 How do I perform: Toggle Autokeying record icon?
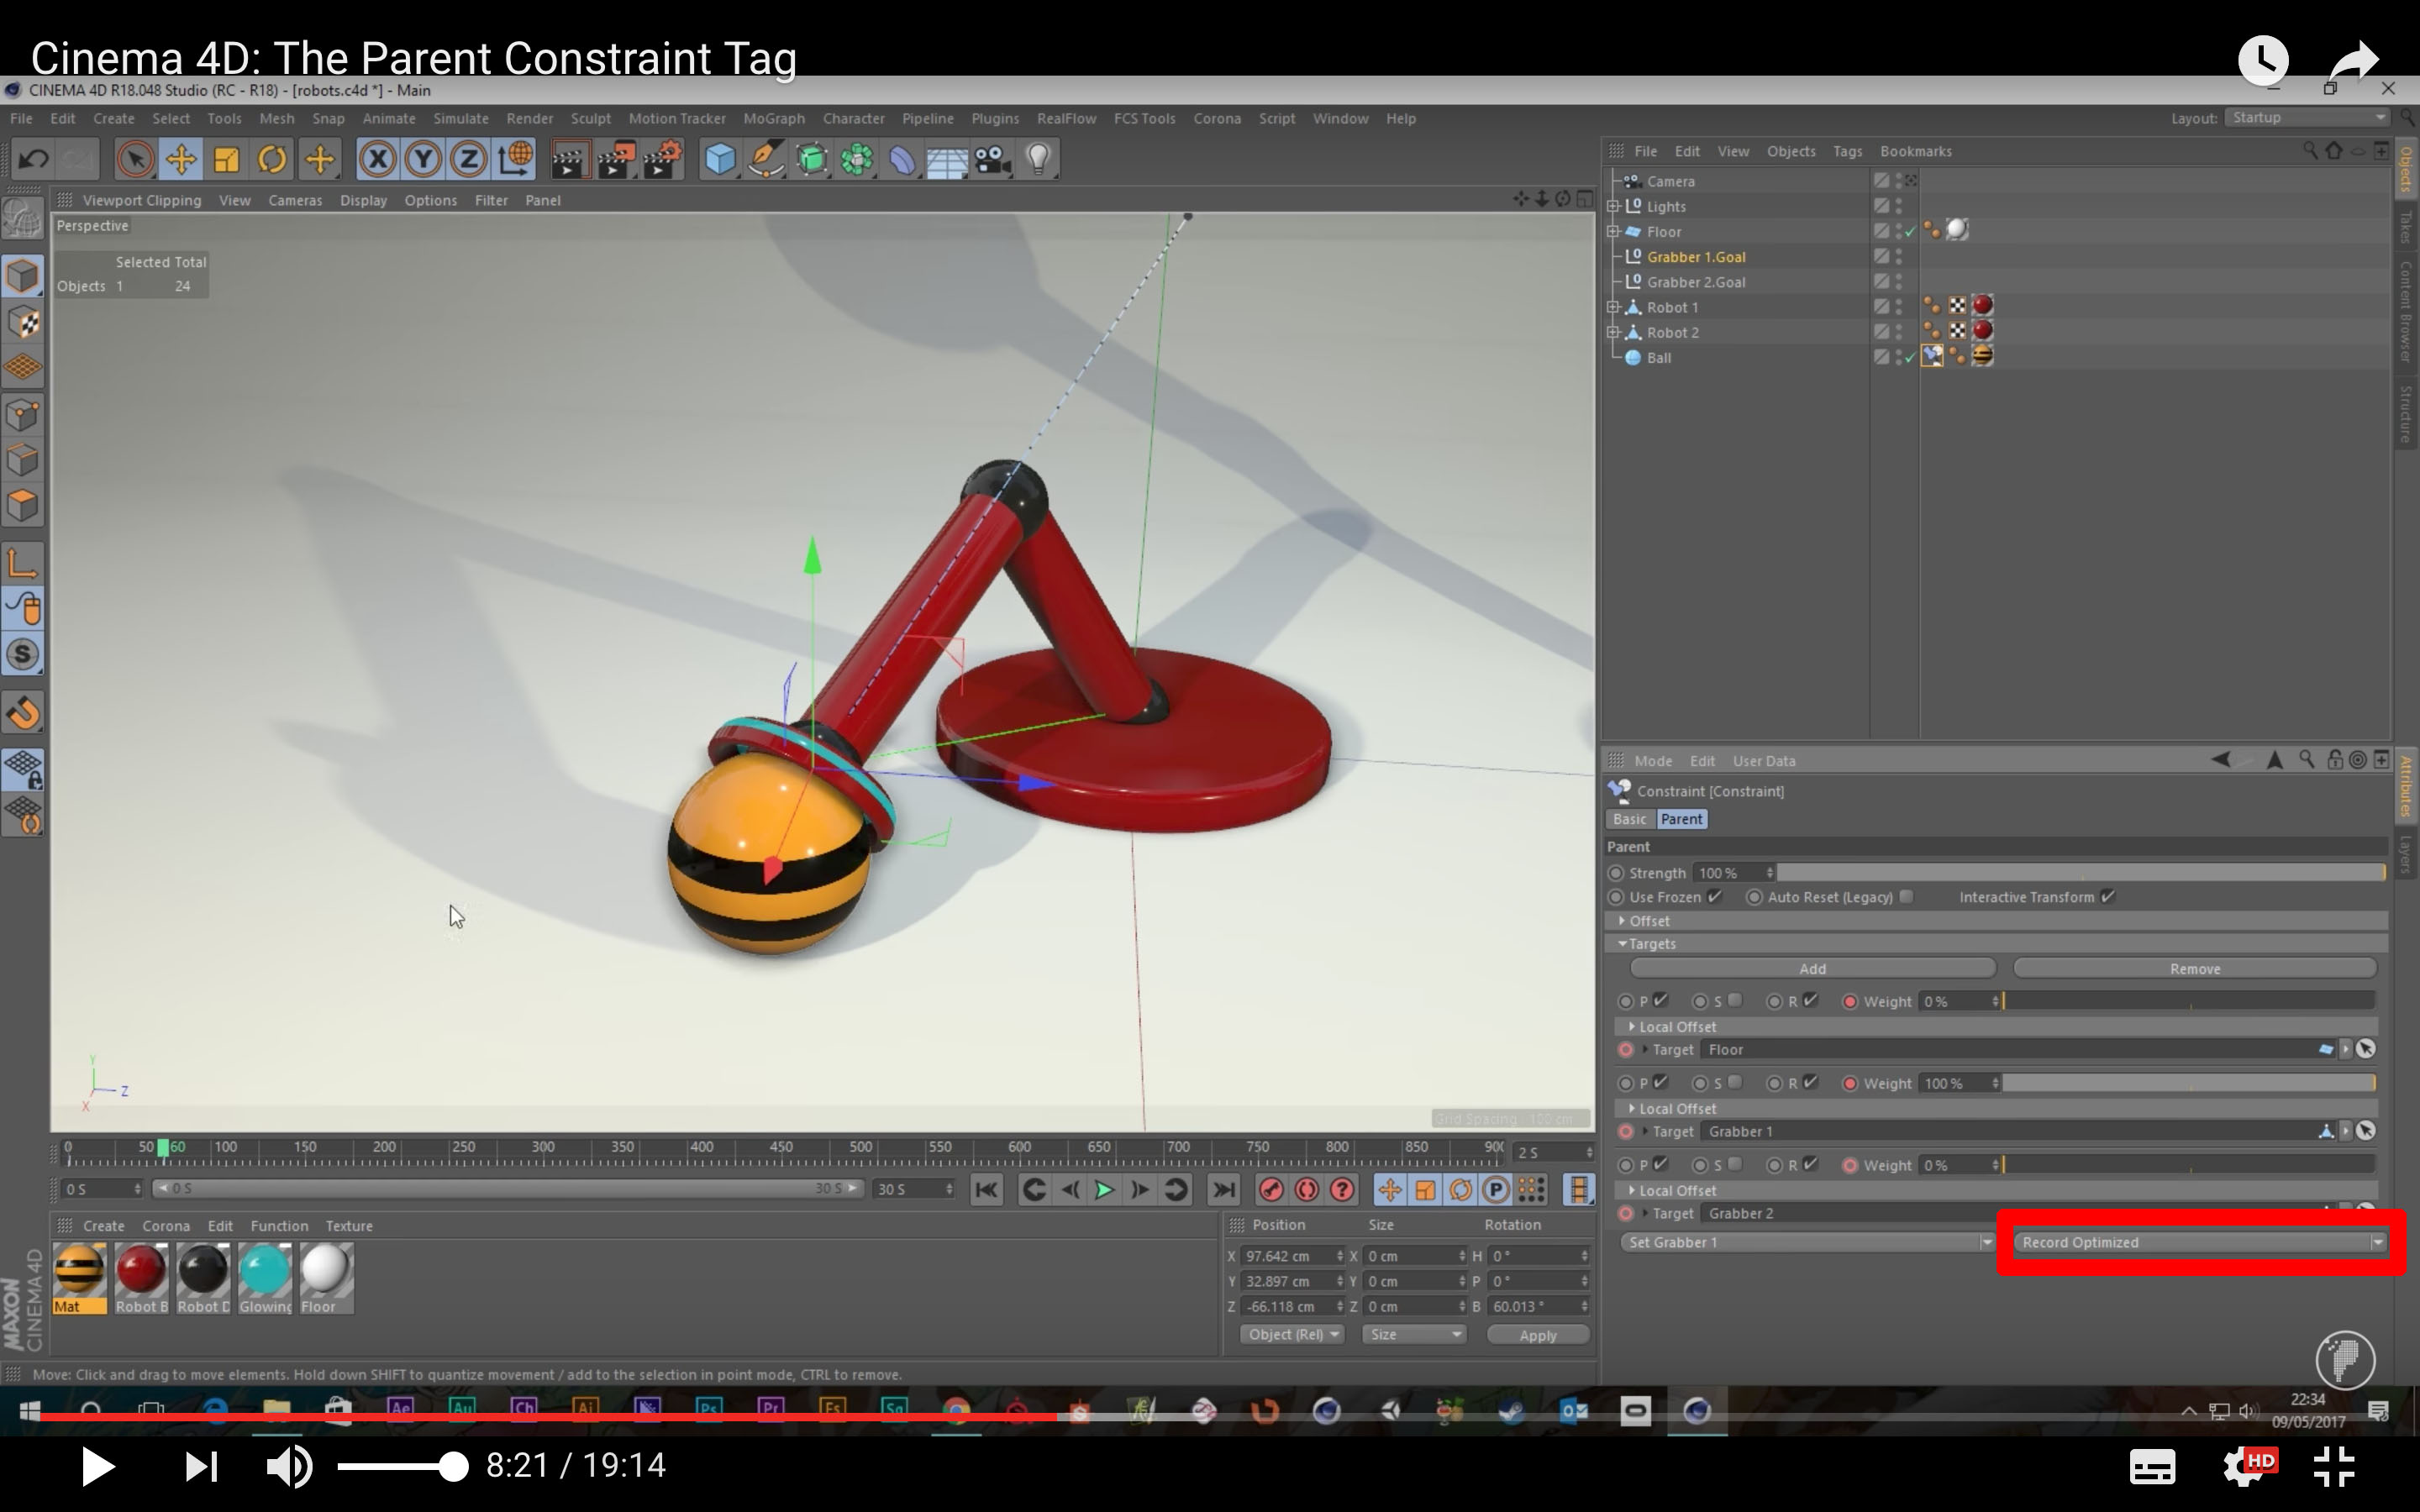(1306, 1189)
